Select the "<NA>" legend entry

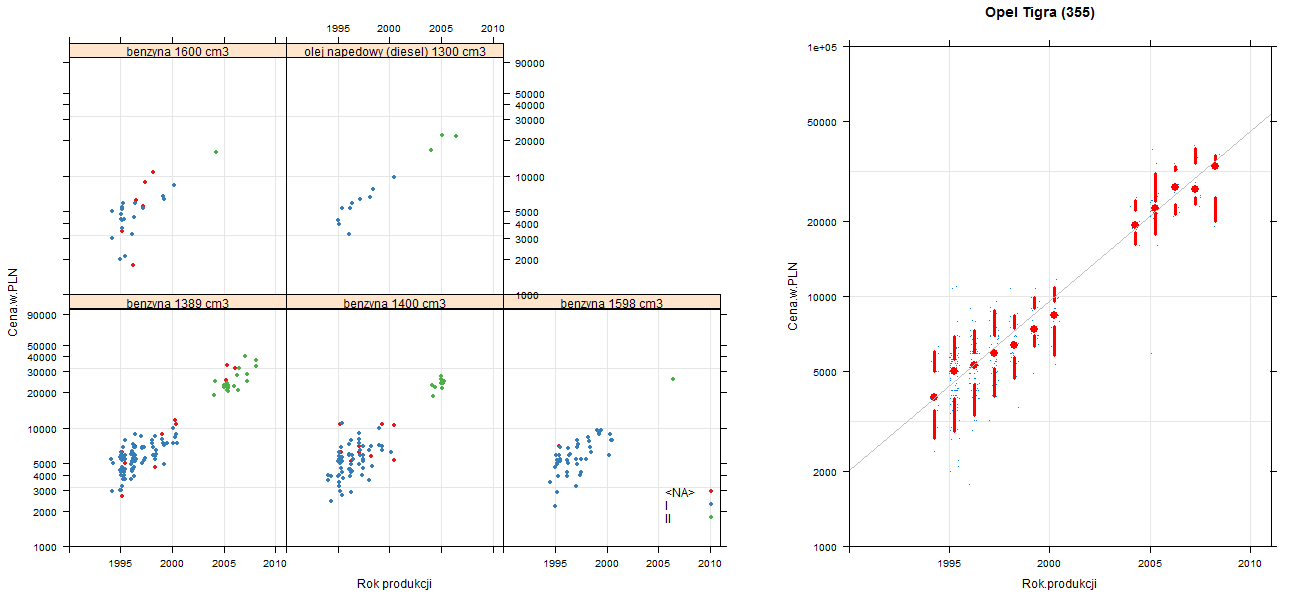pos(679,492)
